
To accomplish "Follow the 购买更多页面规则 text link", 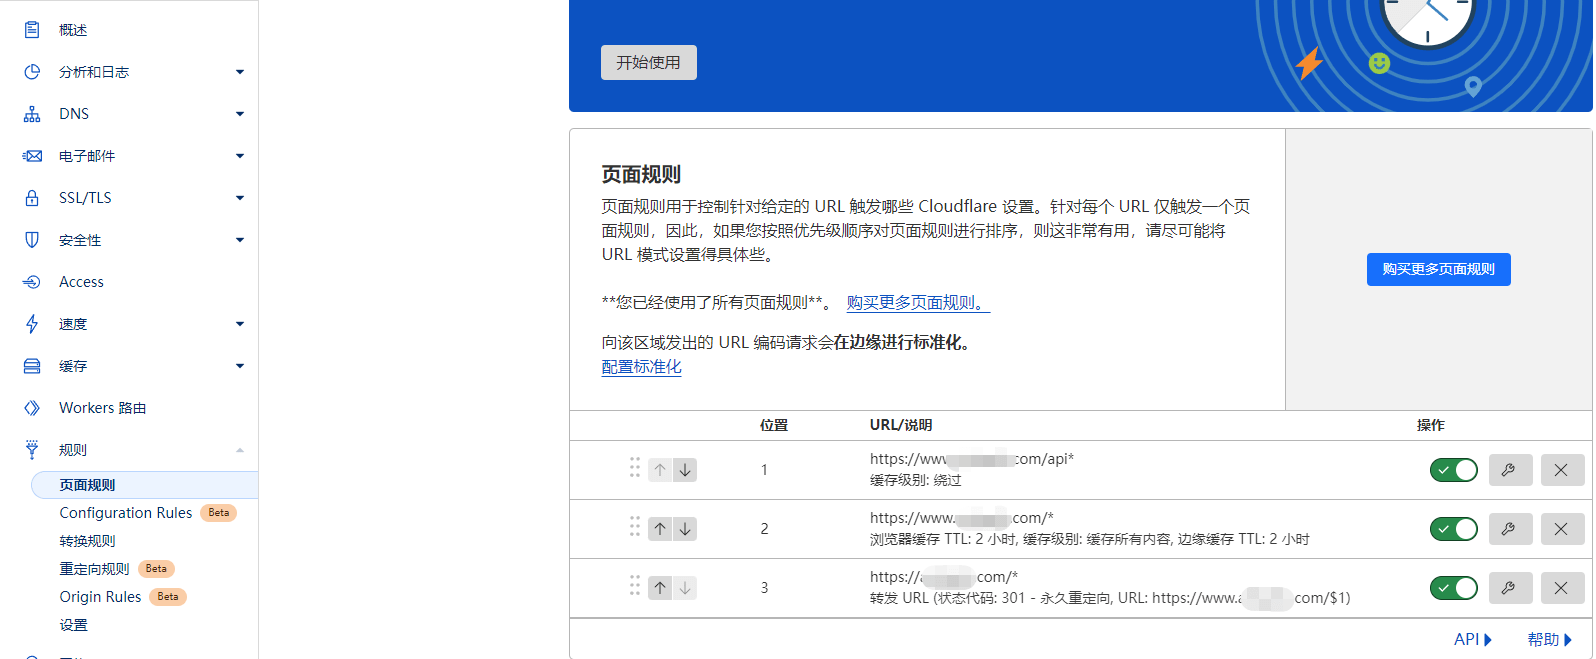I will point(918,302).
